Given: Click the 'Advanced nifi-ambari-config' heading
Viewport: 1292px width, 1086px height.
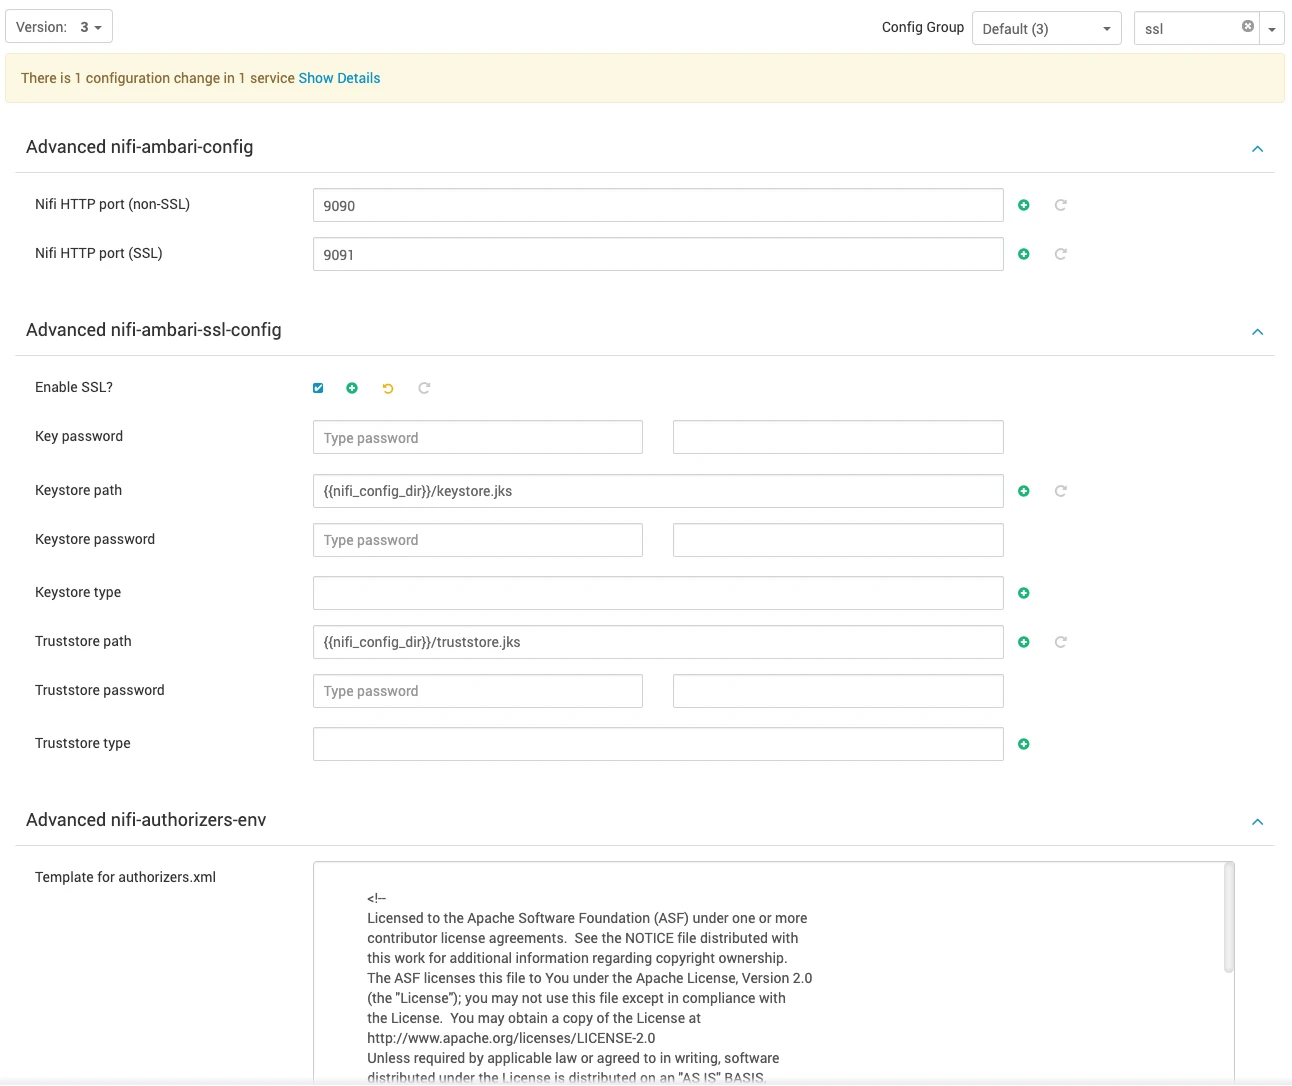Looking at the screenshot, I should 140,147.
